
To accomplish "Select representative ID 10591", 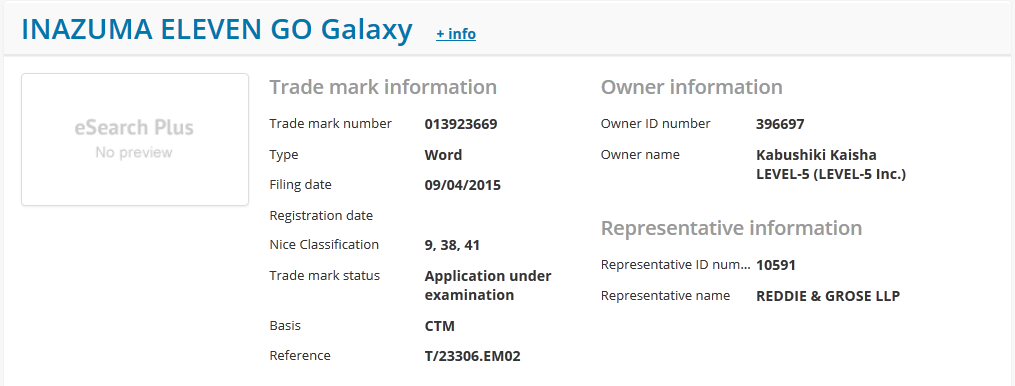I will (775, 265).
